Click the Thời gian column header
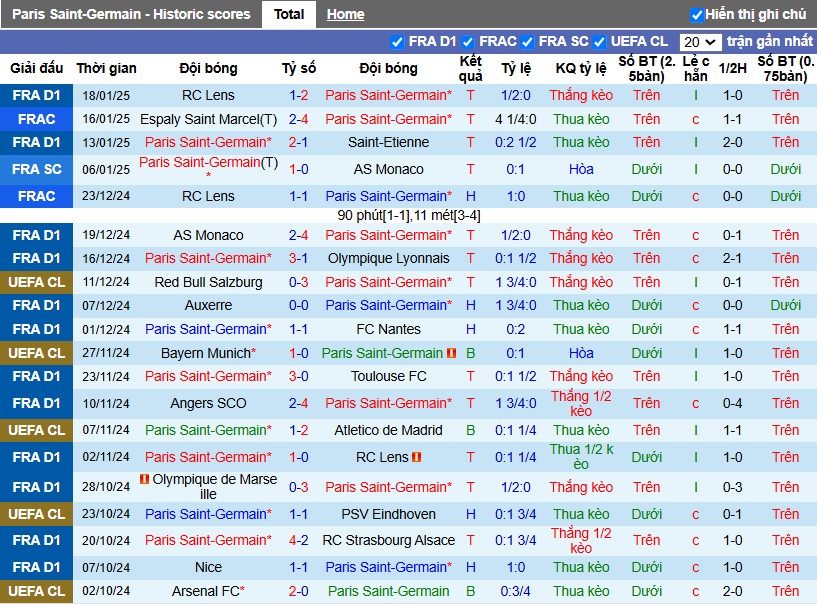 (106, 68)
